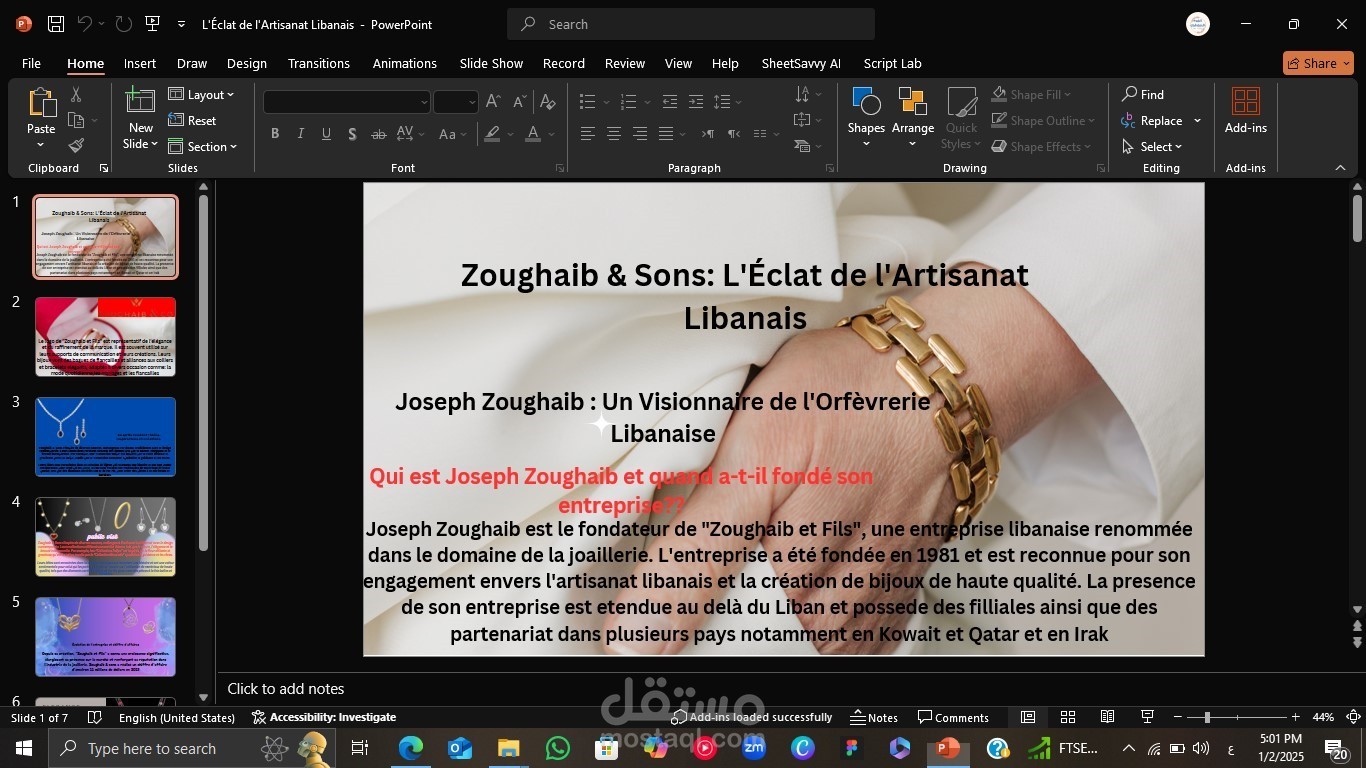Toggle bold formatting
This screenshot has width=1366, height=768.
[275, 134]
